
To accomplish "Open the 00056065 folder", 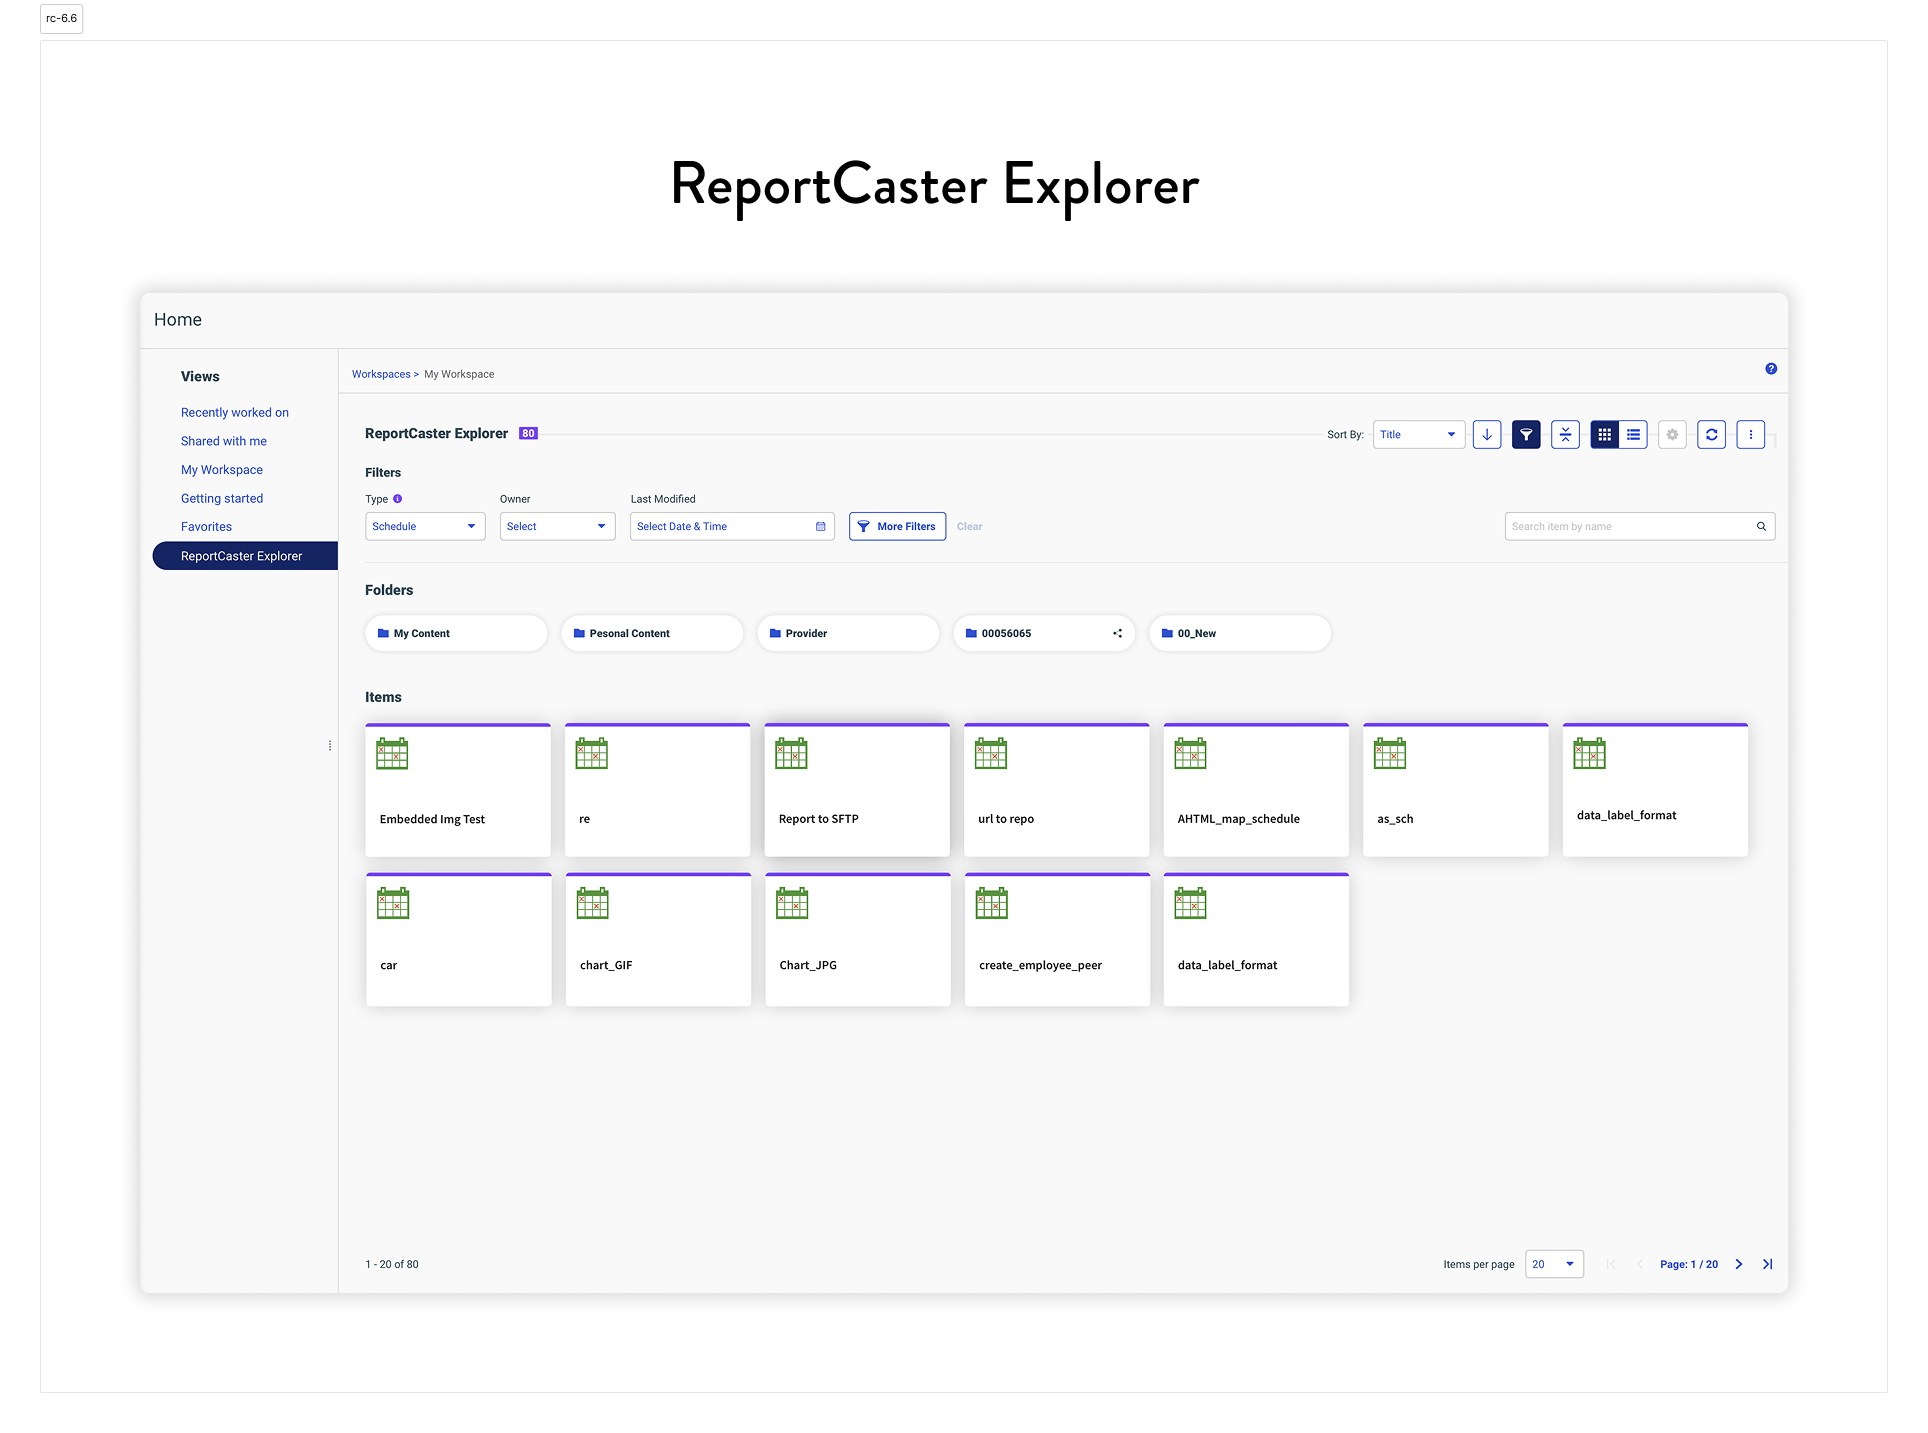I will pos(1044,634).
